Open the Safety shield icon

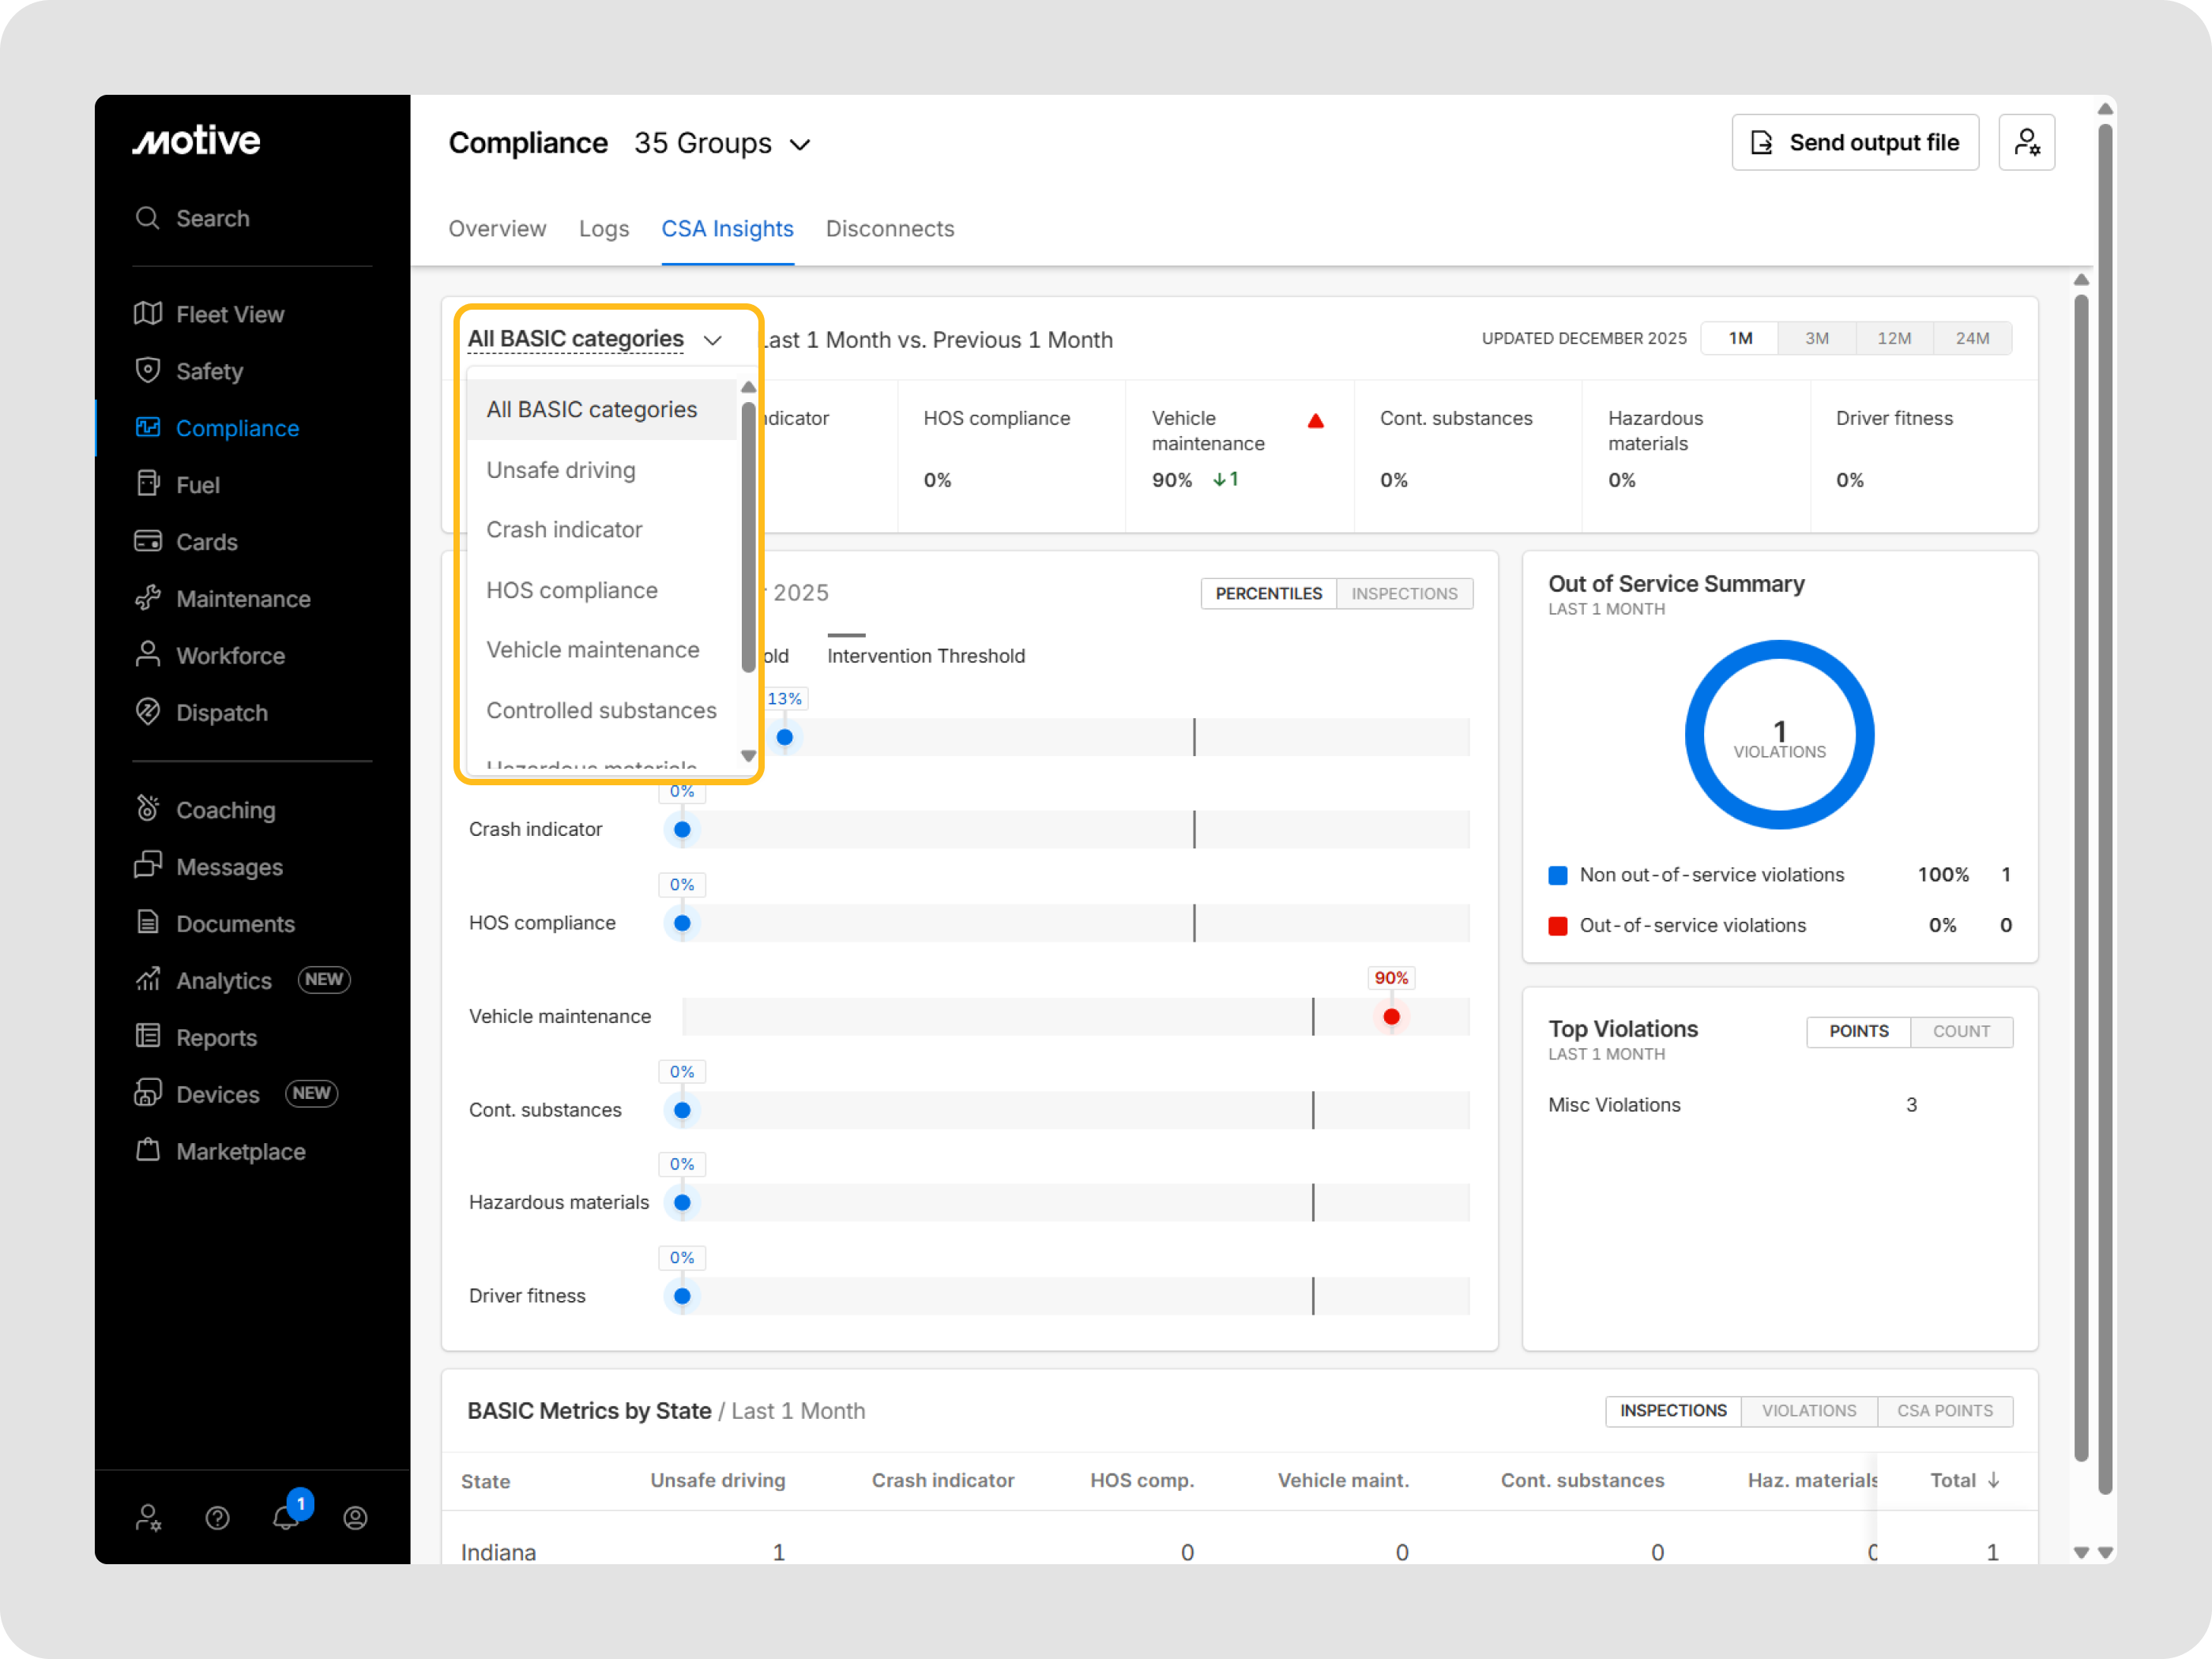tap(148, 371)
